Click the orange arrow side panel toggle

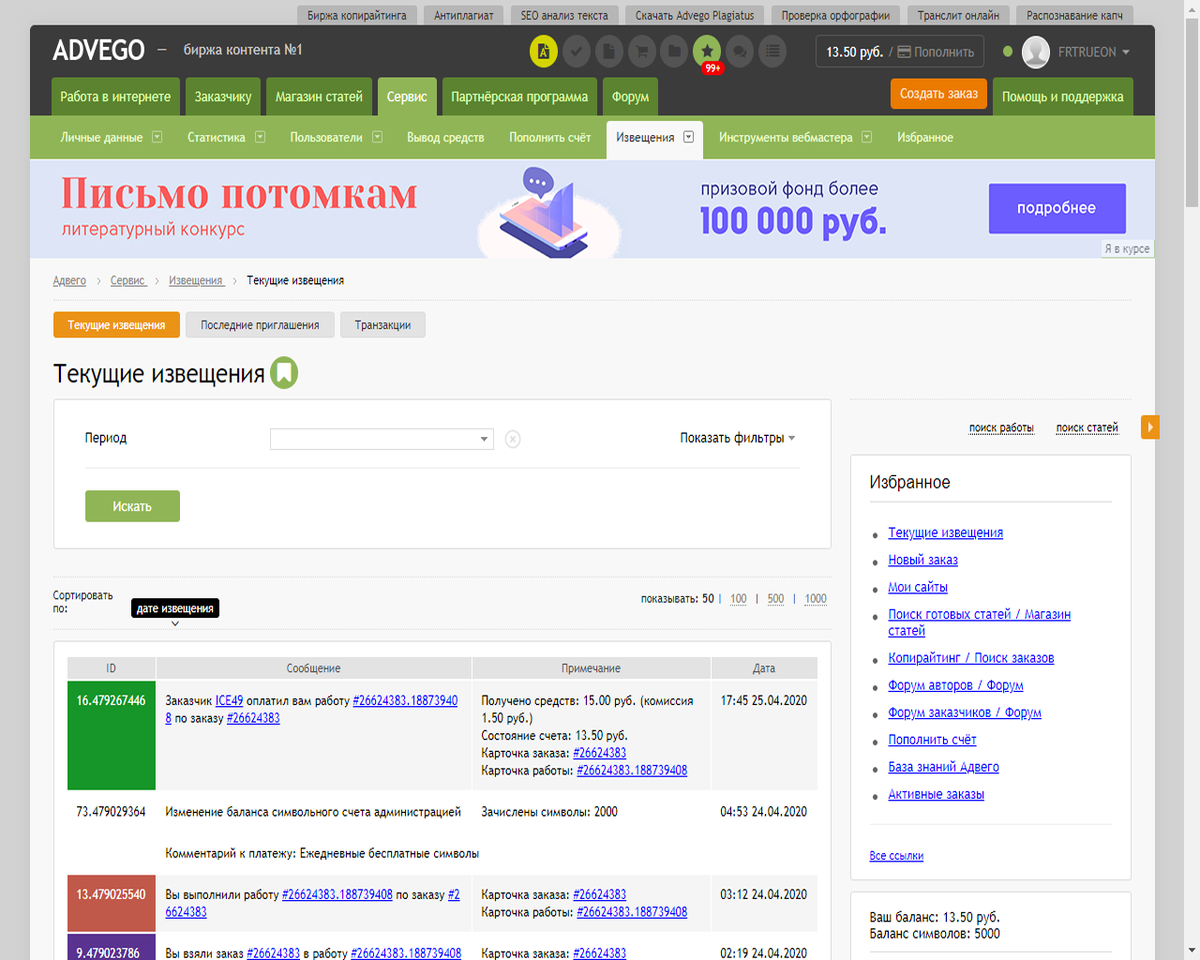[x=1151, y=428]
